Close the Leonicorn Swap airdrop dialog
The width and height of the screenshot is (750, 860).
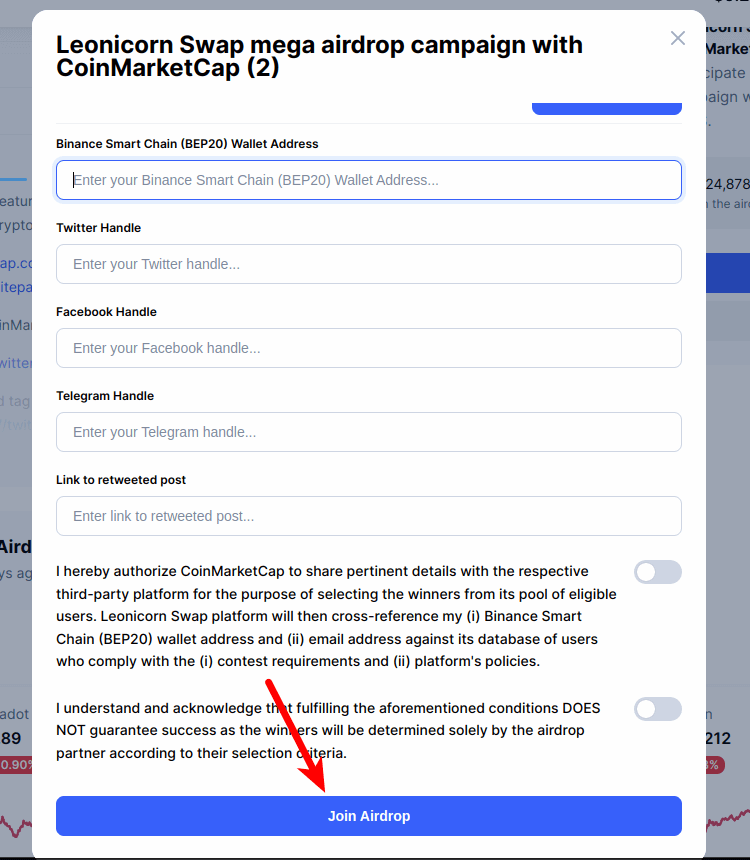pos(678,38)
